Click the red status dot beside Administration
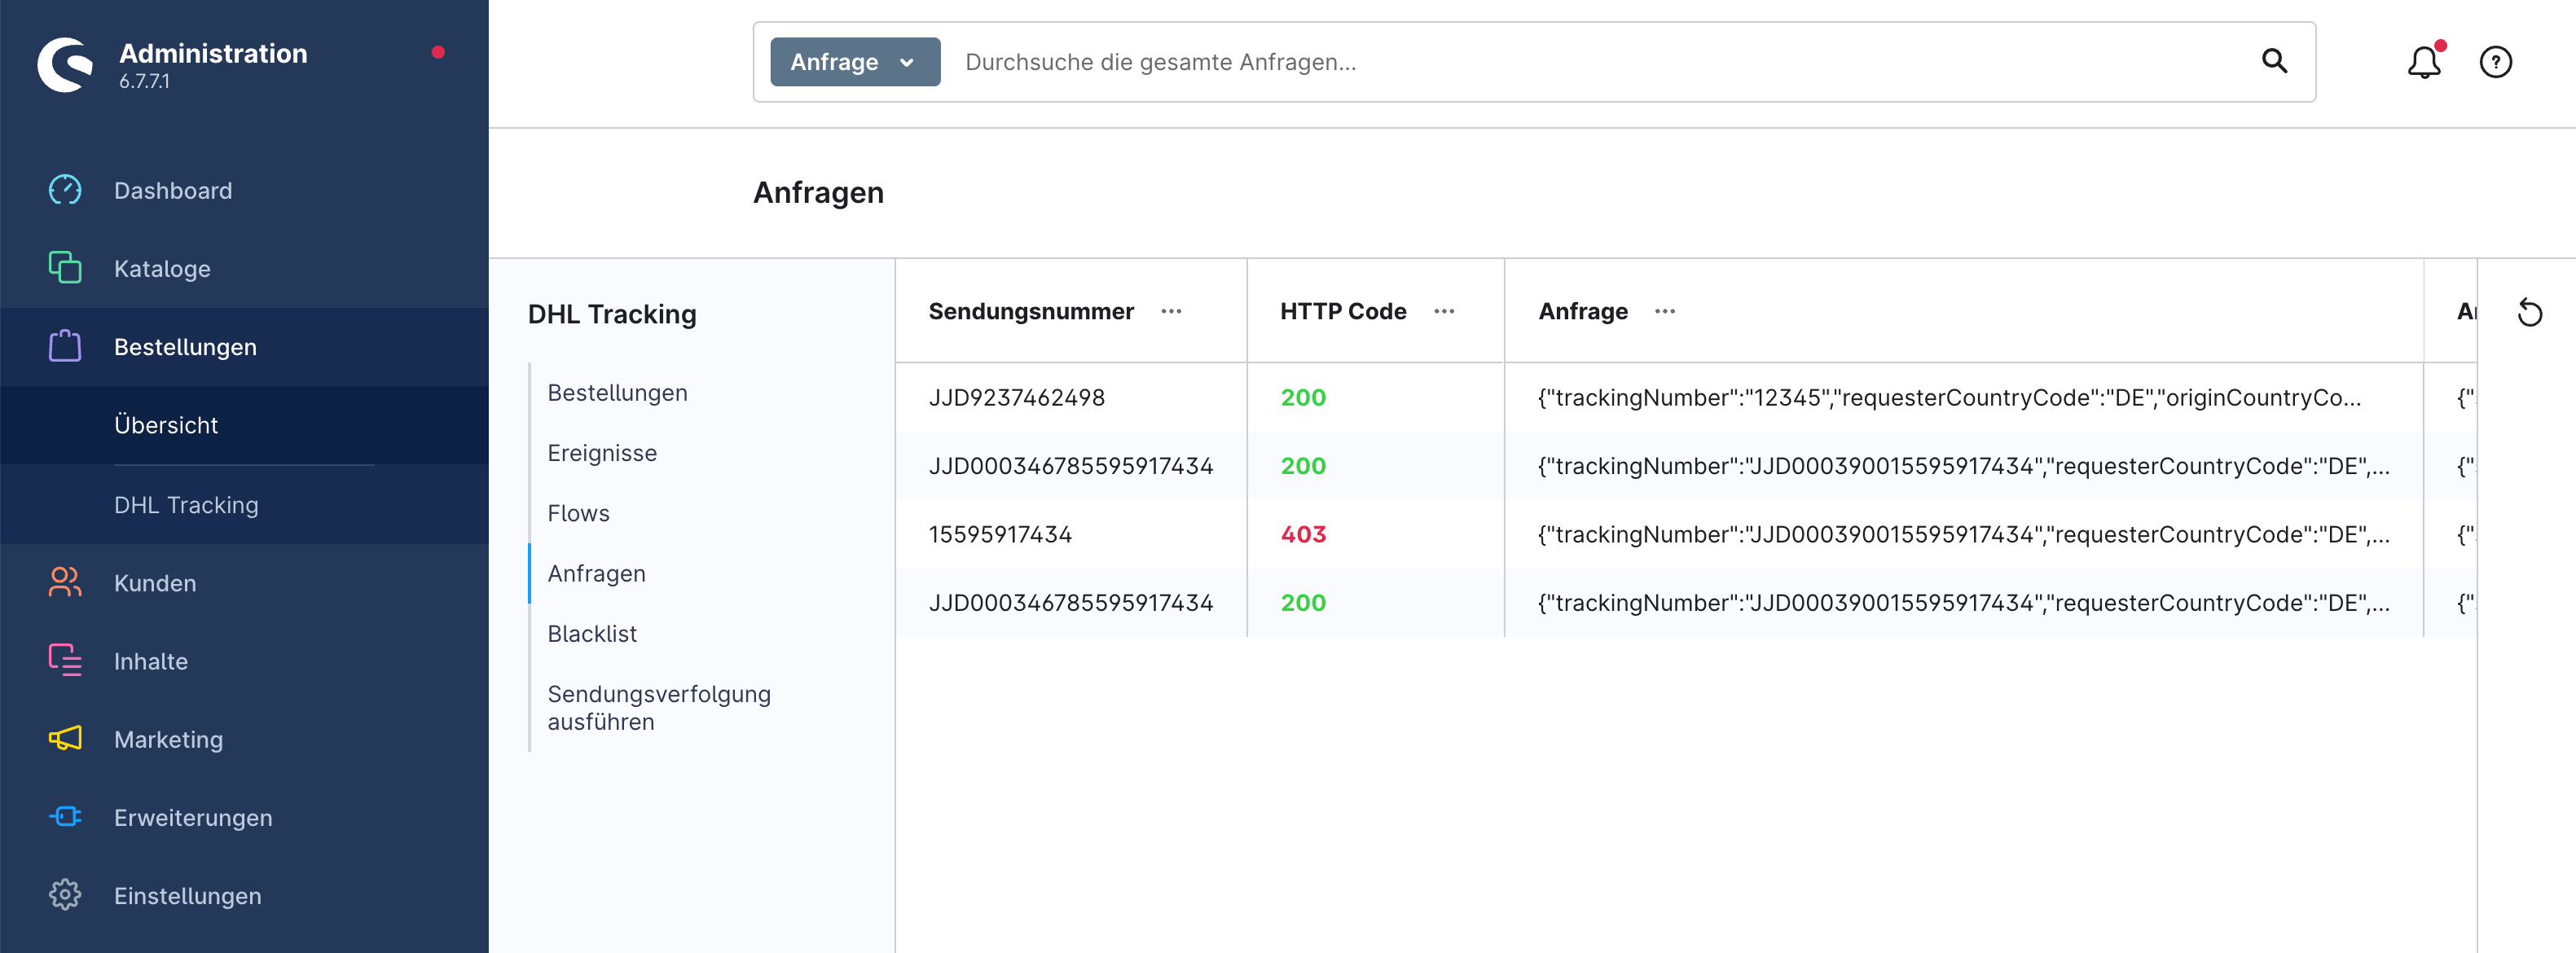Screen dimensions: 2576x953 pos(438,52)
